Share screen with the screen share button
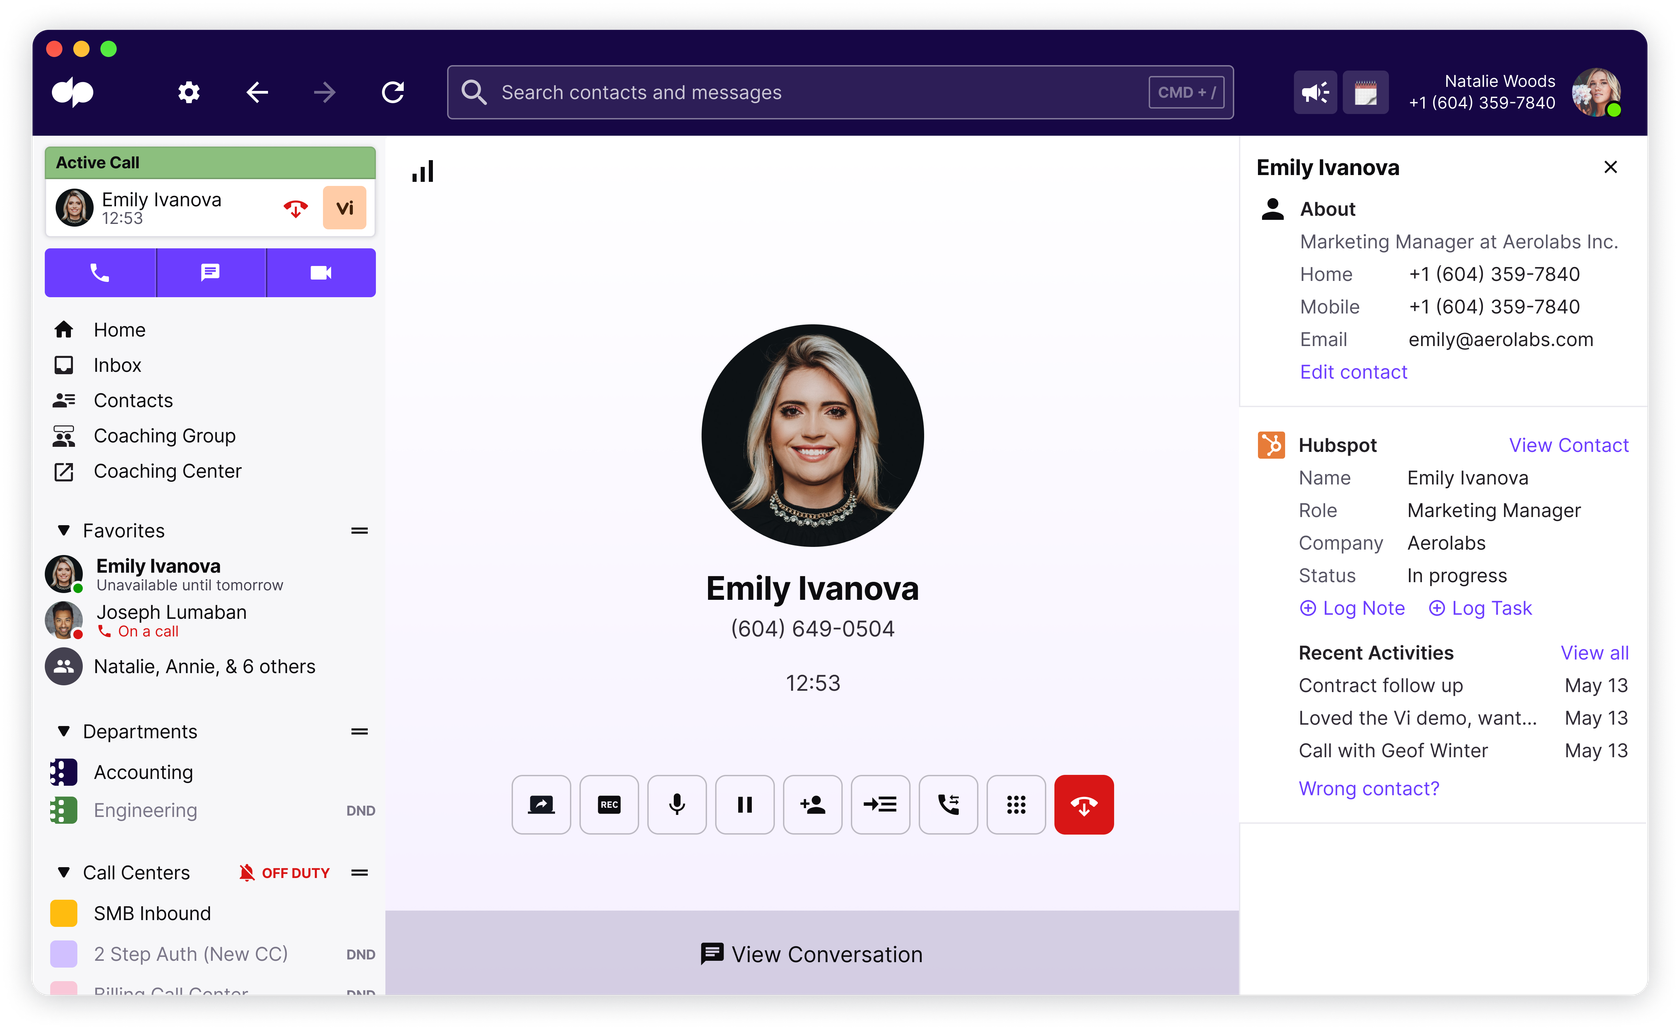1680x1030 pixels. [x=541, y=804]
